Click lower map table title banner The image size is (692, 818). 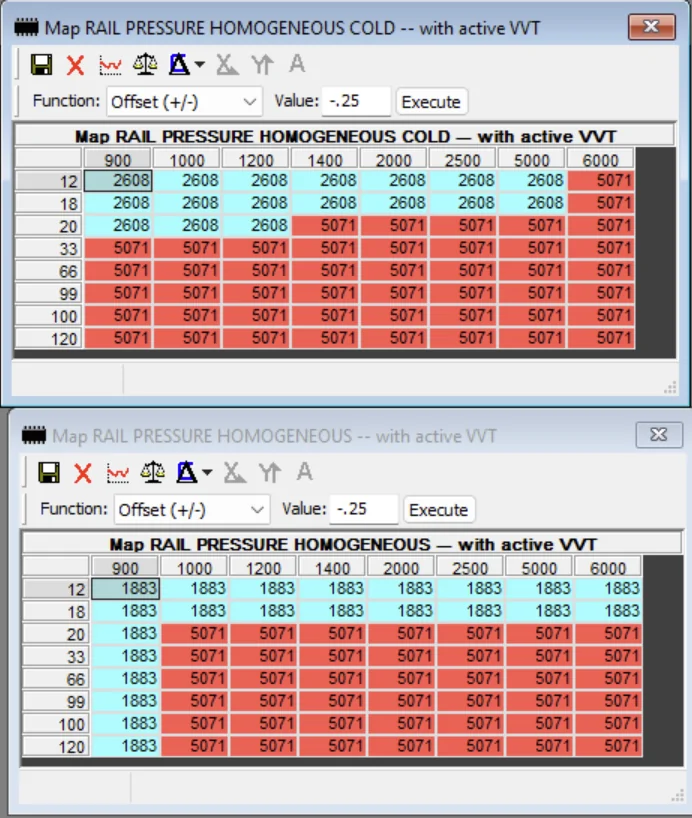pyautogui.click(x=352, y=544)
